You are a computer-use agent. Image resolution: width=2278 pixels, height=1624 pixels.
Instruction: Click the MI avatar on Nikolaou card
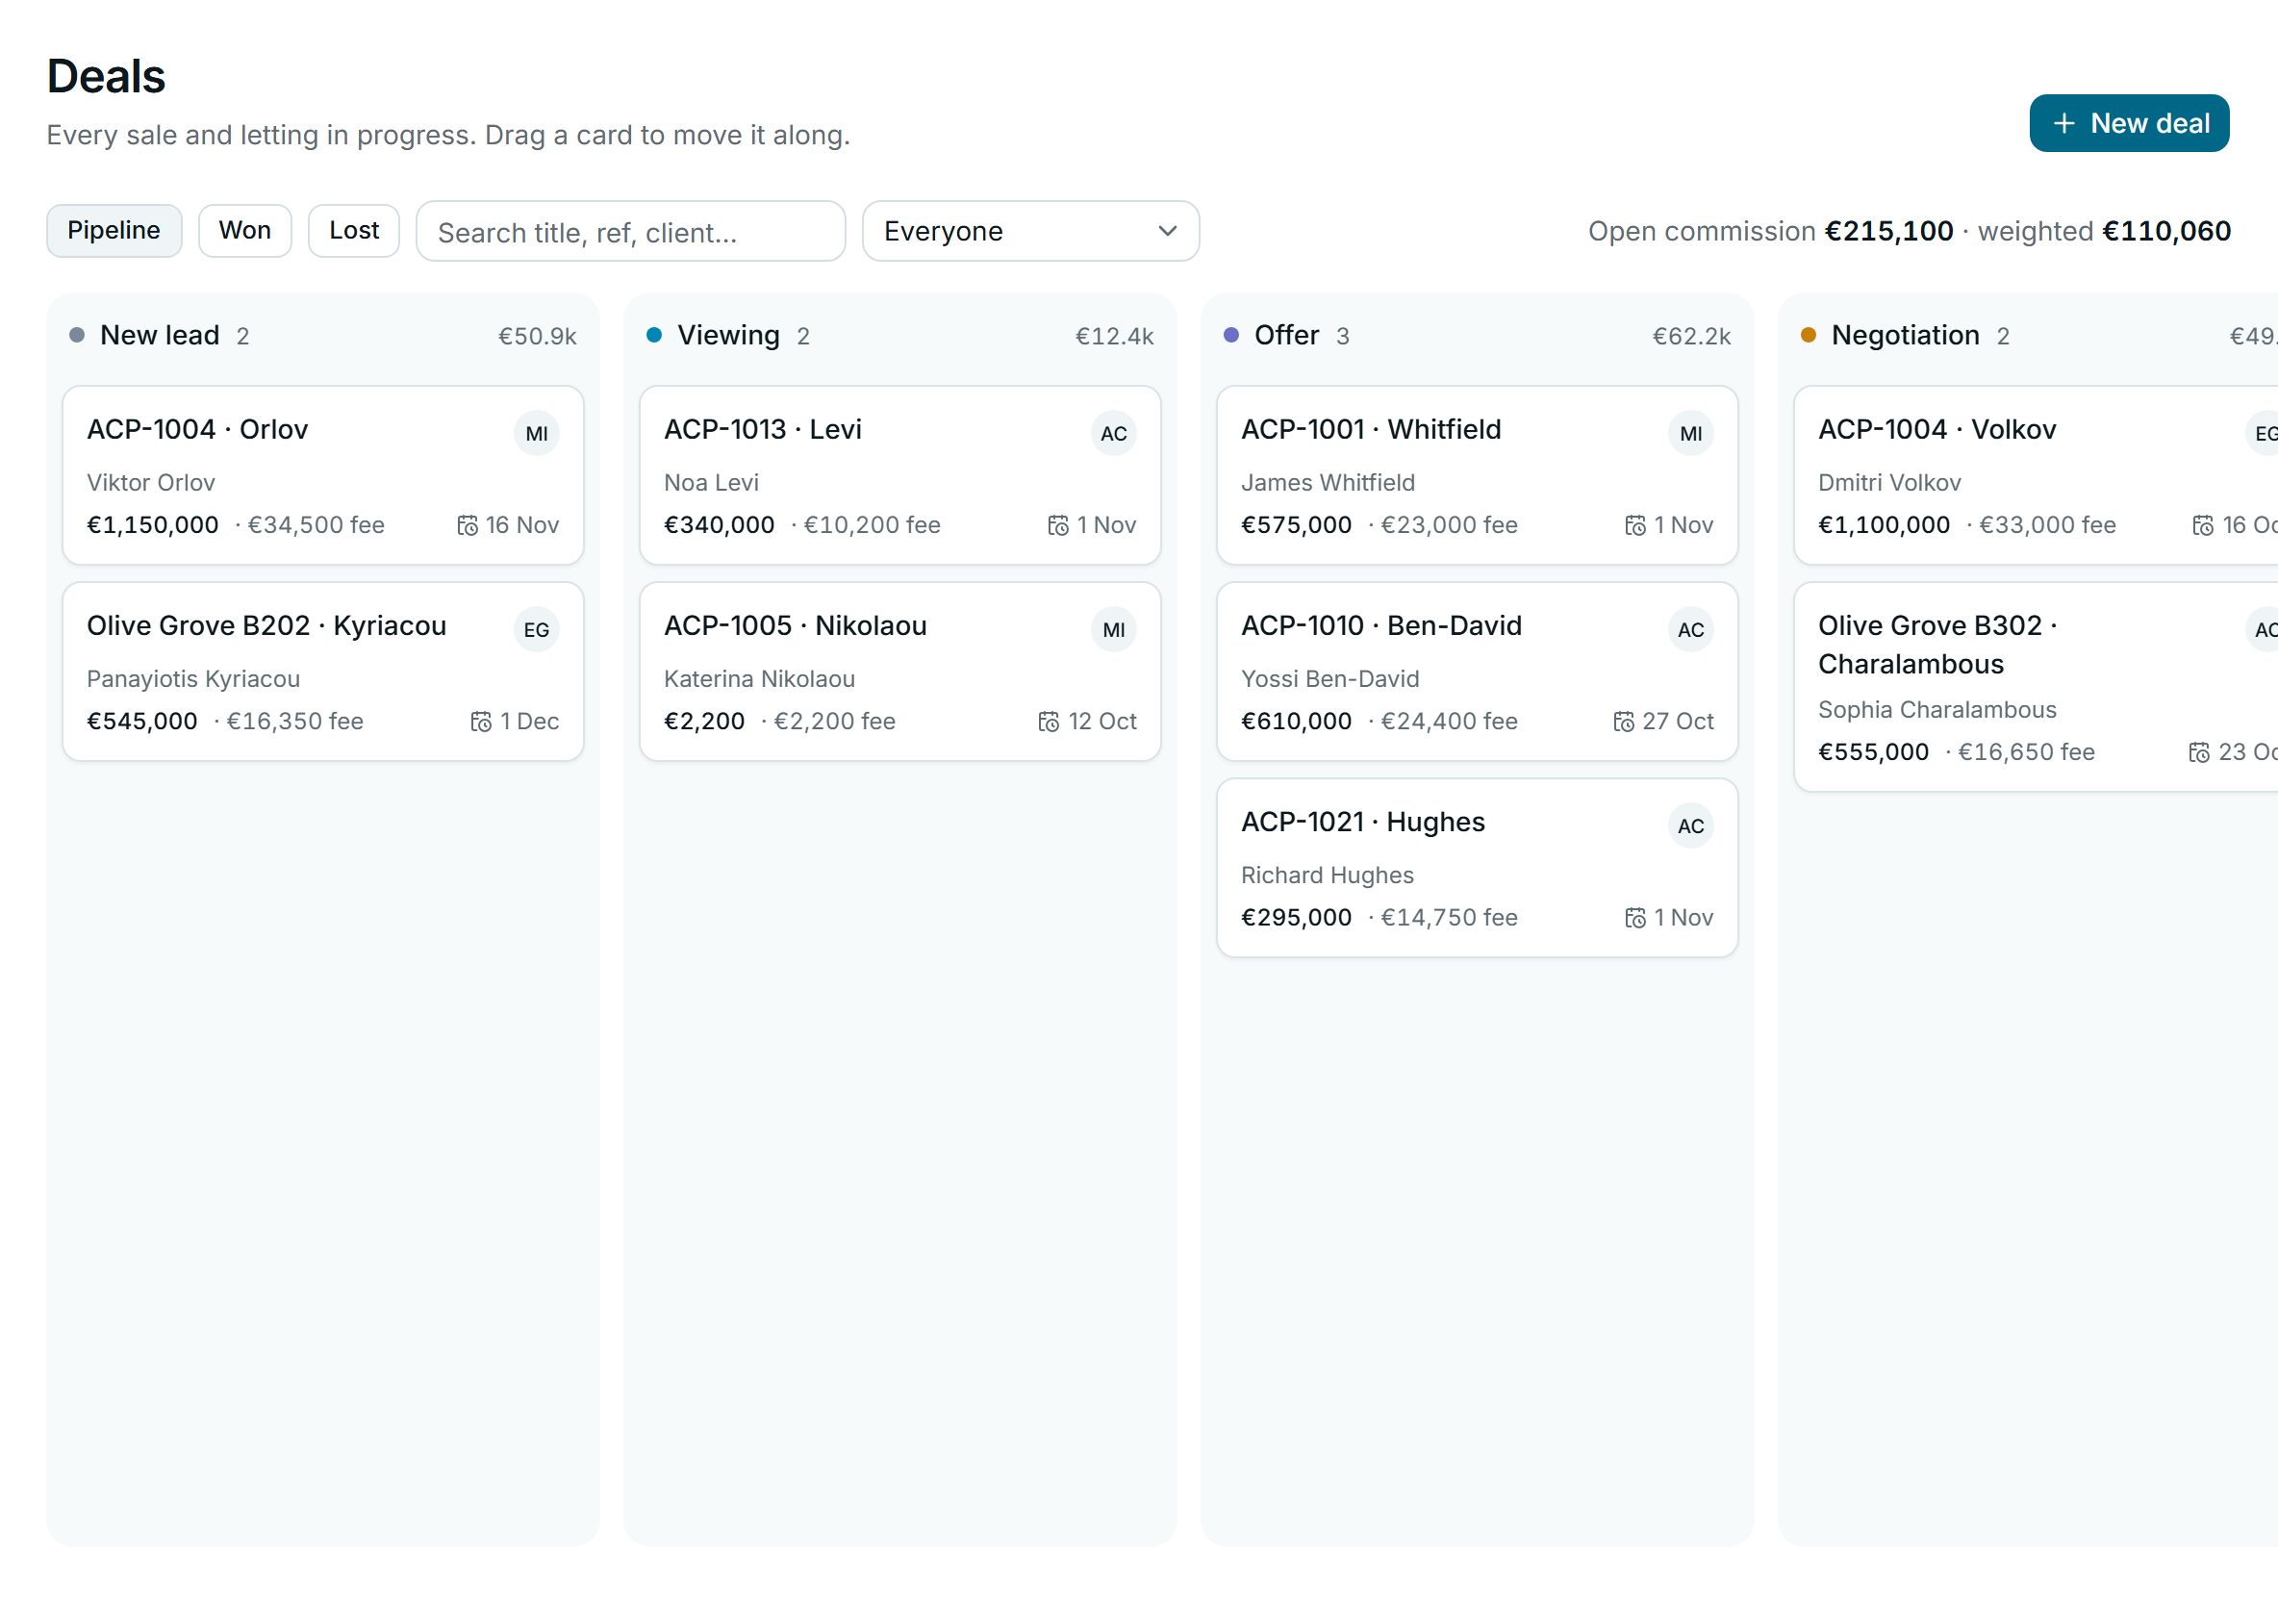(x=1113, y=629)
